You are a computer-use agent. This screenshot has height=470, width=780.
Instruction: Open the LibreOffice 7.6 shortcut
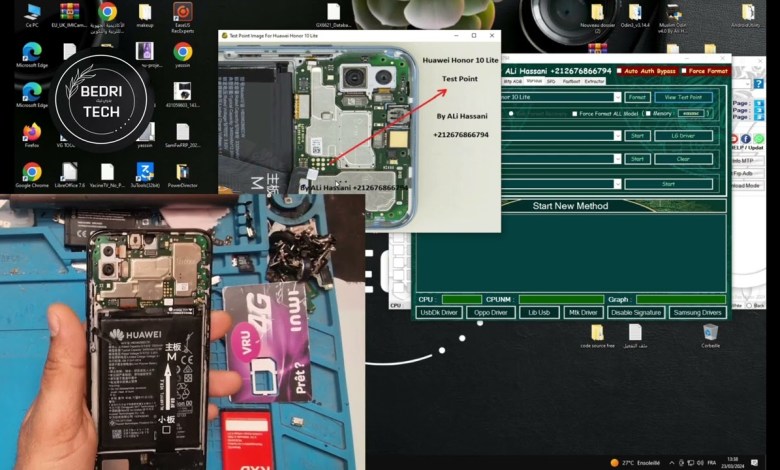tap(69, 172)
